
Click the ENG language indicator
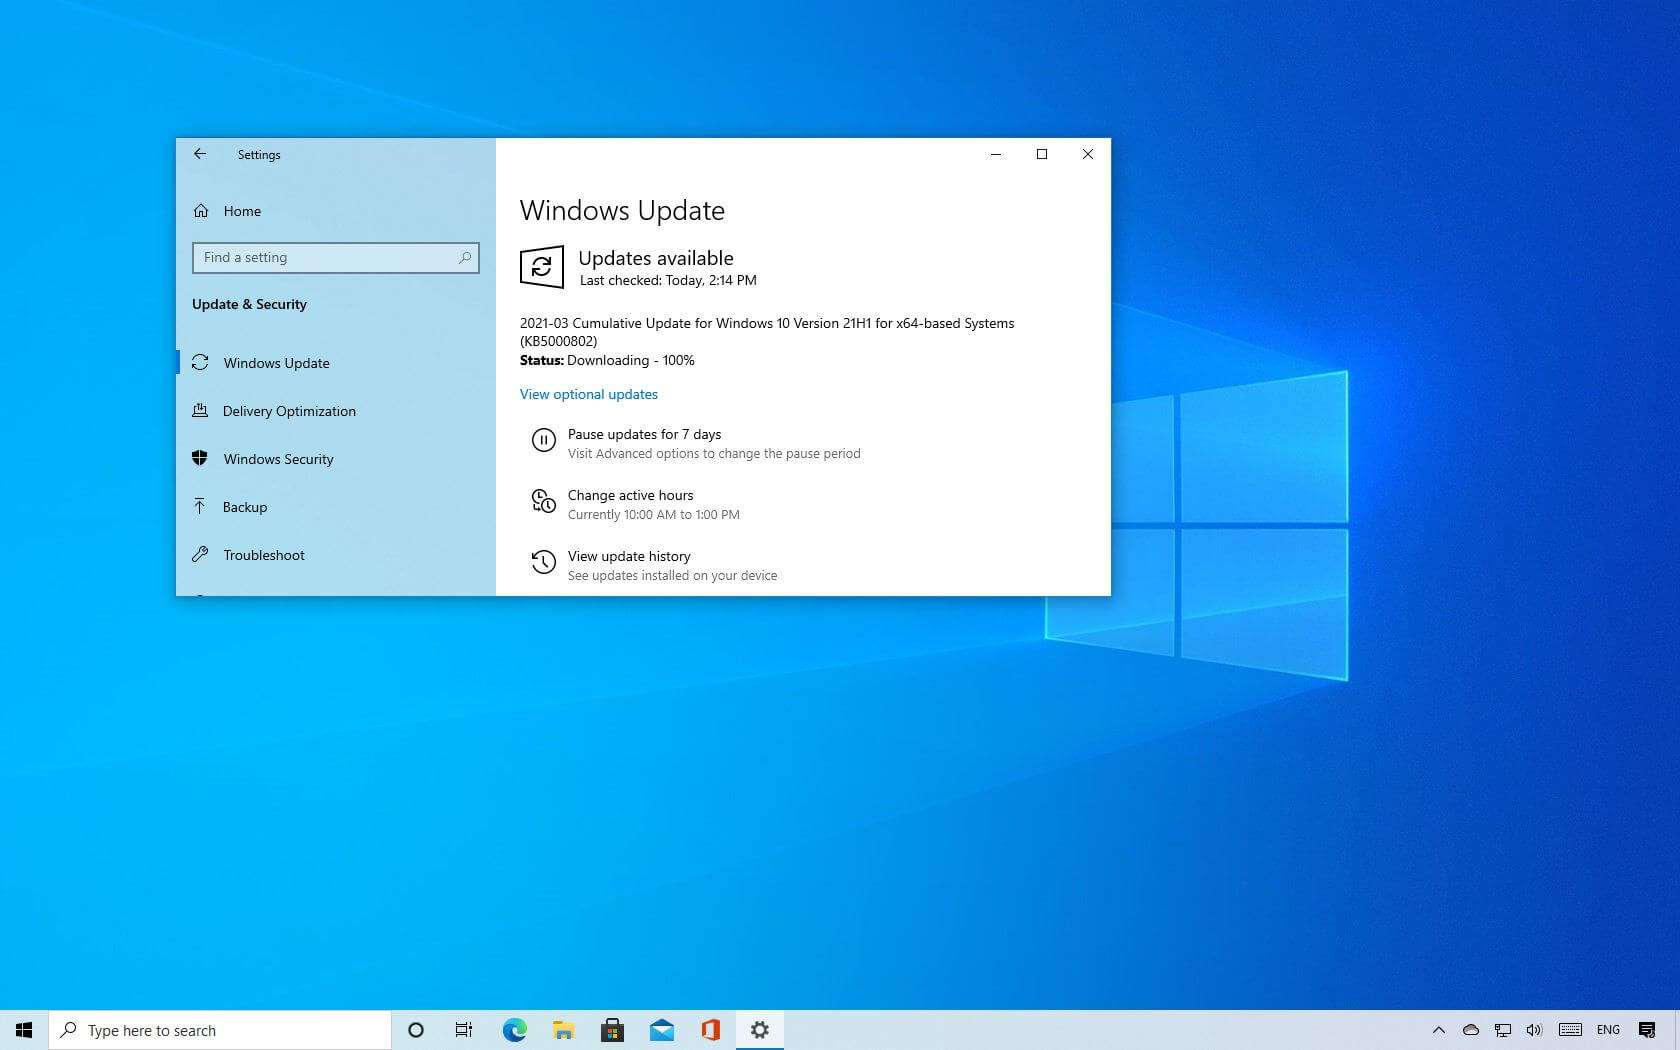(1608, 1030)
